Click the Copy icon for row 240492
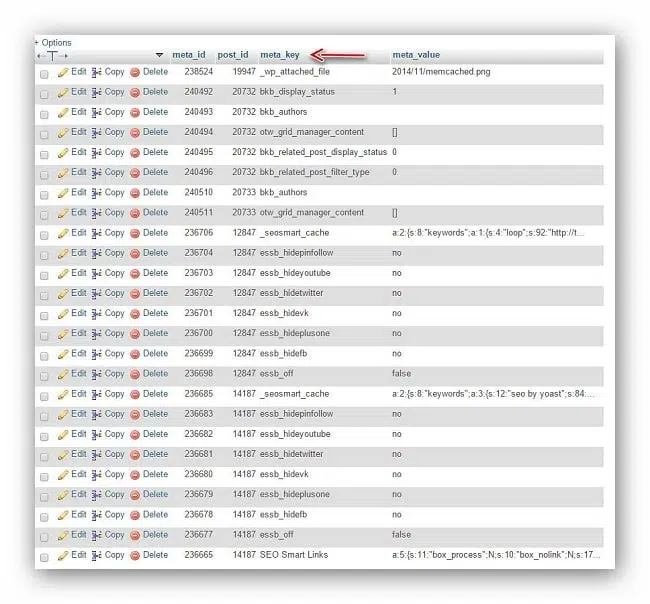Viewport: 650px width, 604px height. click(x=97, y=93)
